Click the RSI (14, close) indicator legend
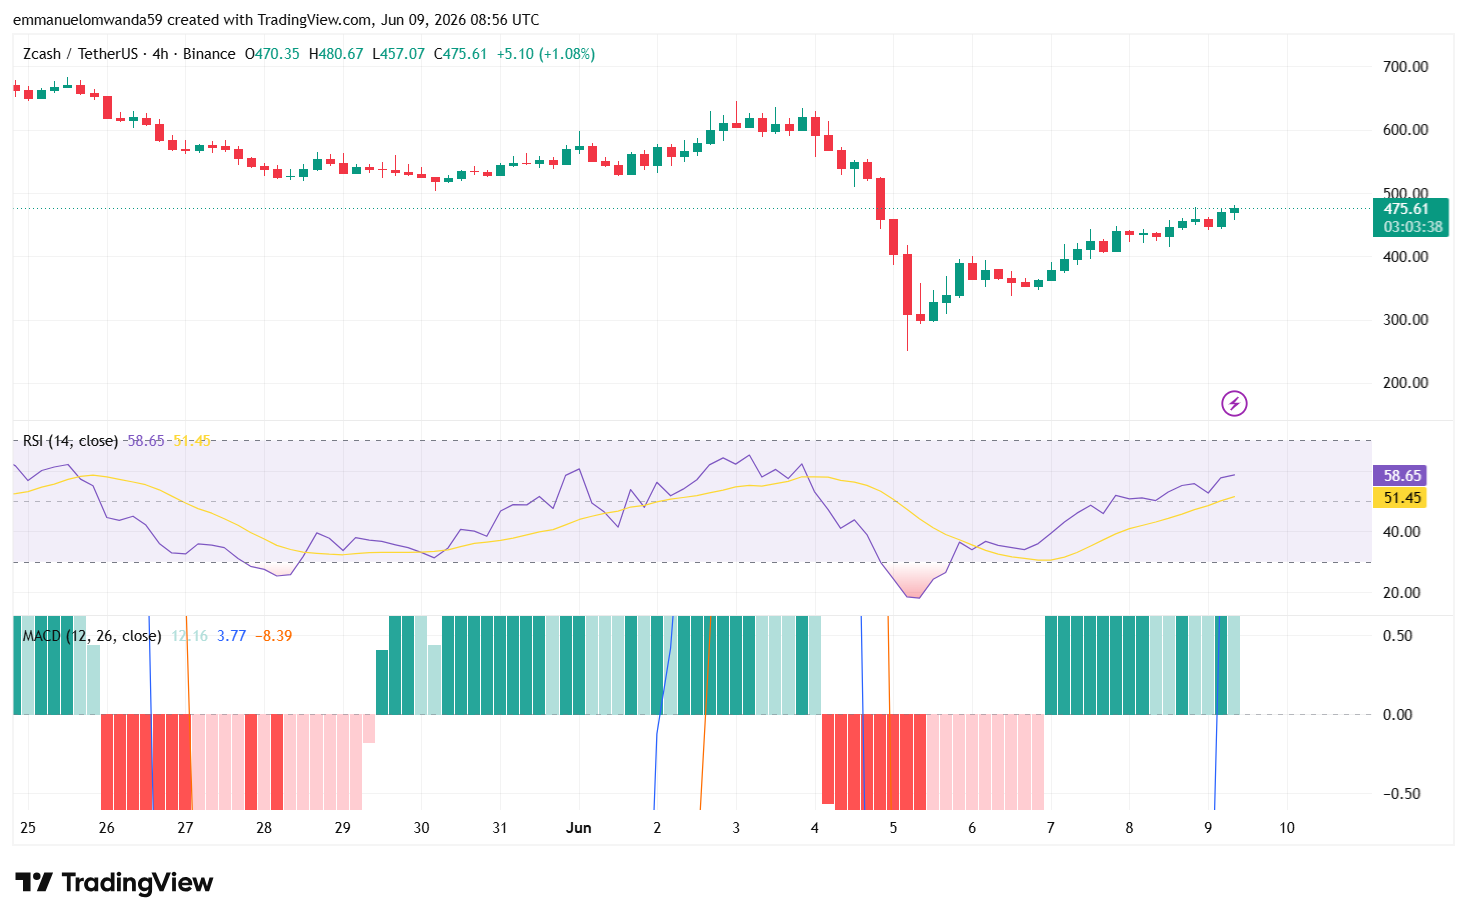The height and width of the screenshot is (920, 1467). point(70,440)
